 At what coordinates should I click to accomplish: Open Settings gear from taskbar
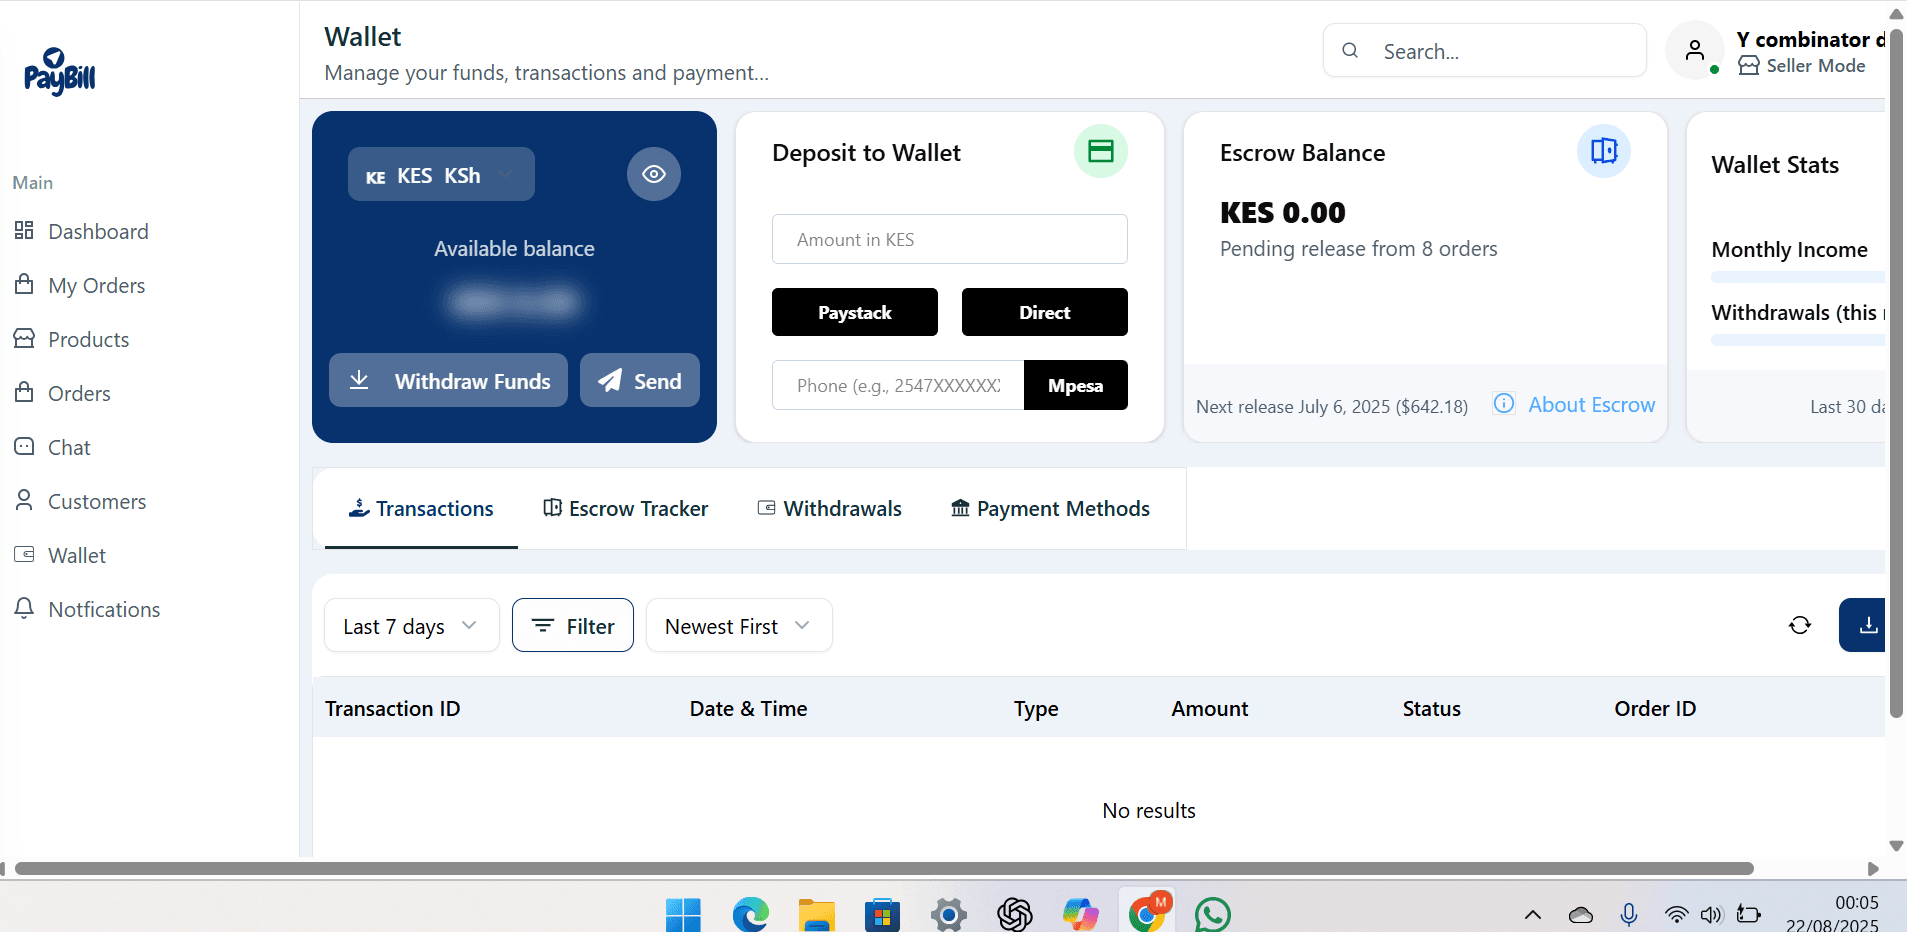[x=948, y=914]
